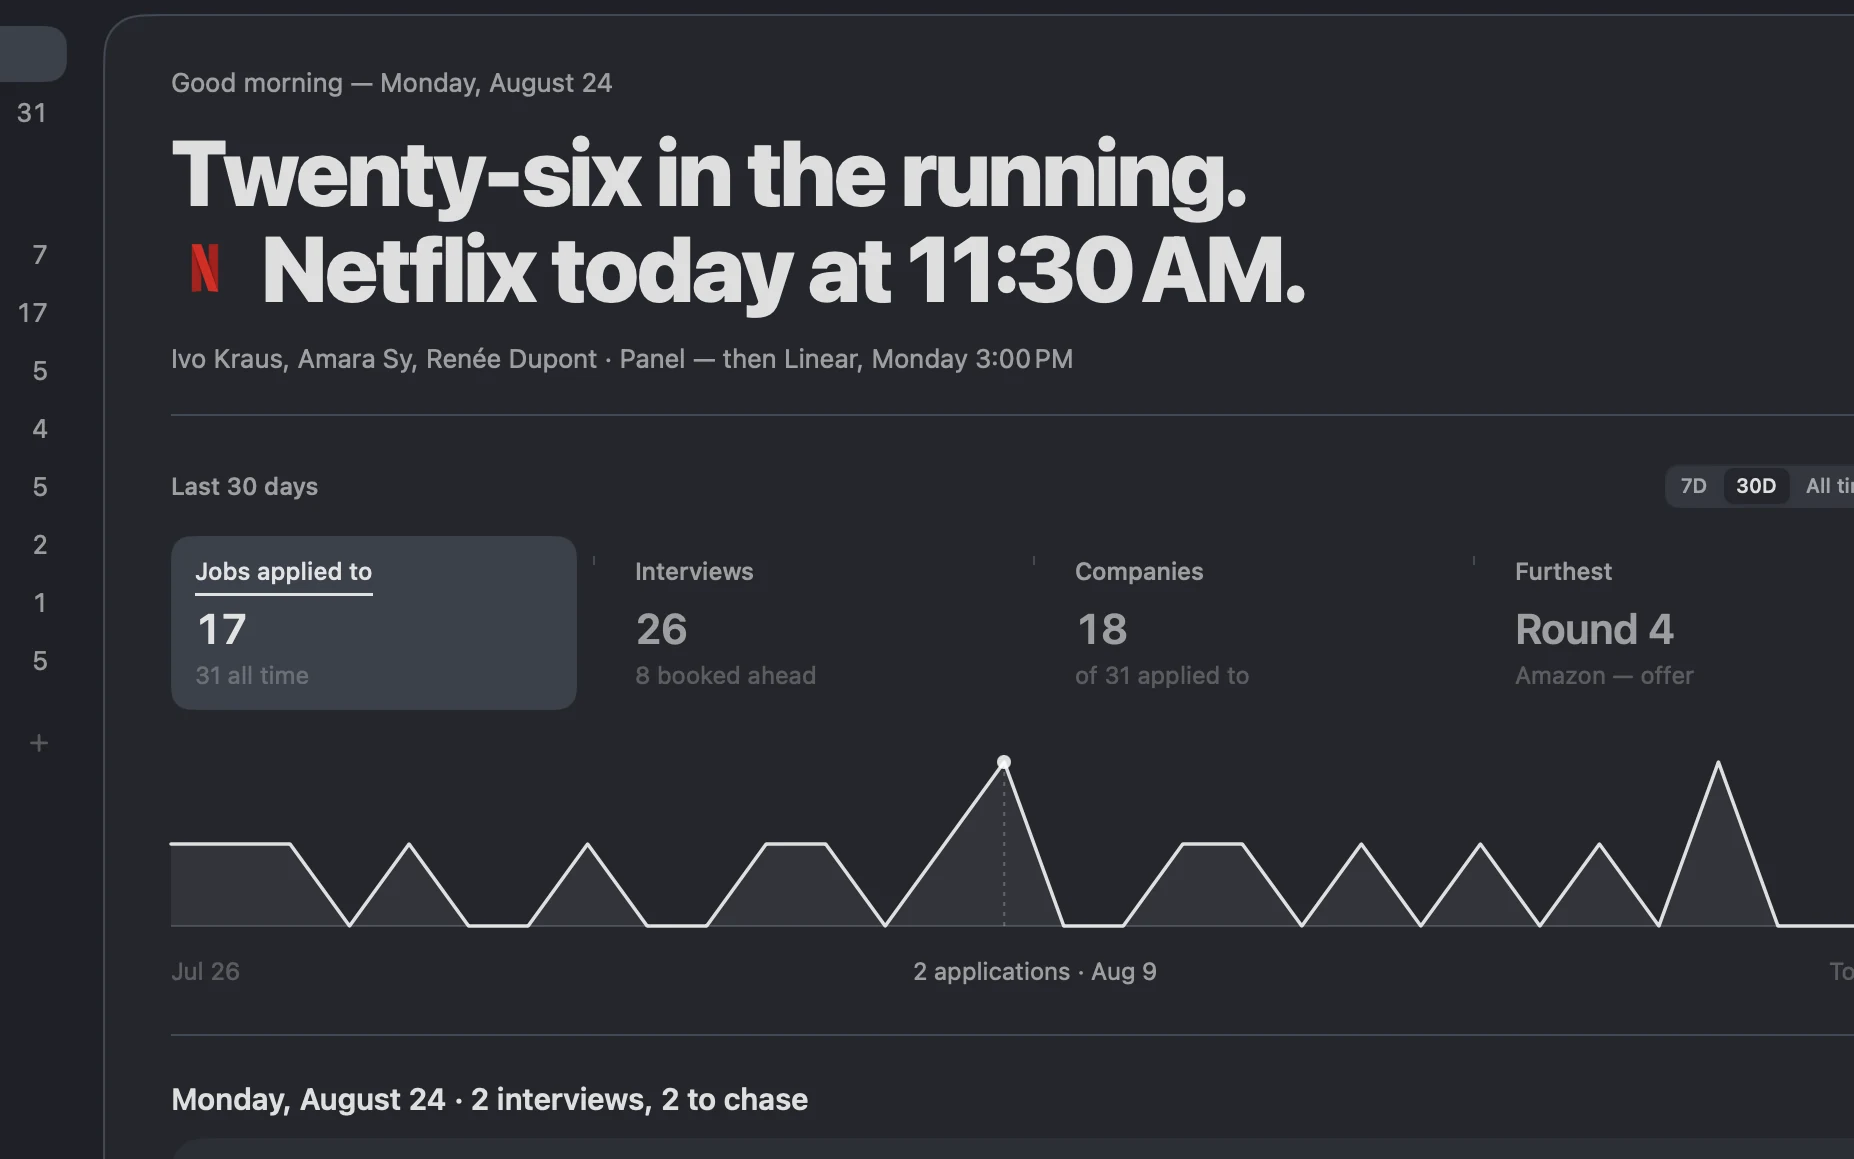Open the Jobs applied to stat card

374,623
